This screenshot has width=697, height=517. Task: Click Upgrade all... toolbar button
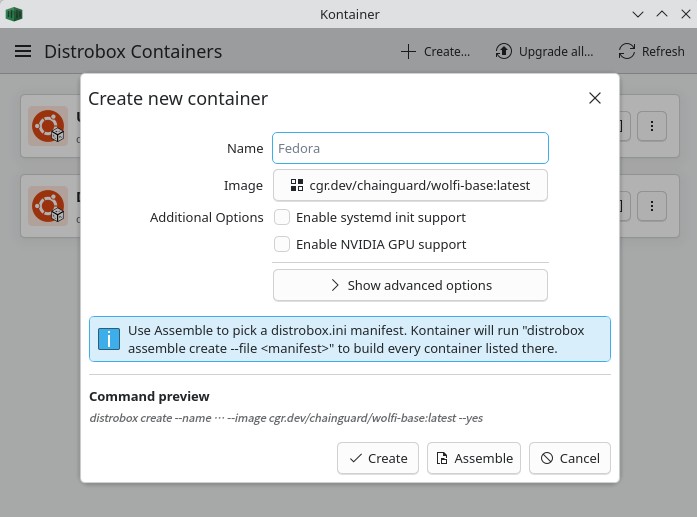[x=544, y=52]
